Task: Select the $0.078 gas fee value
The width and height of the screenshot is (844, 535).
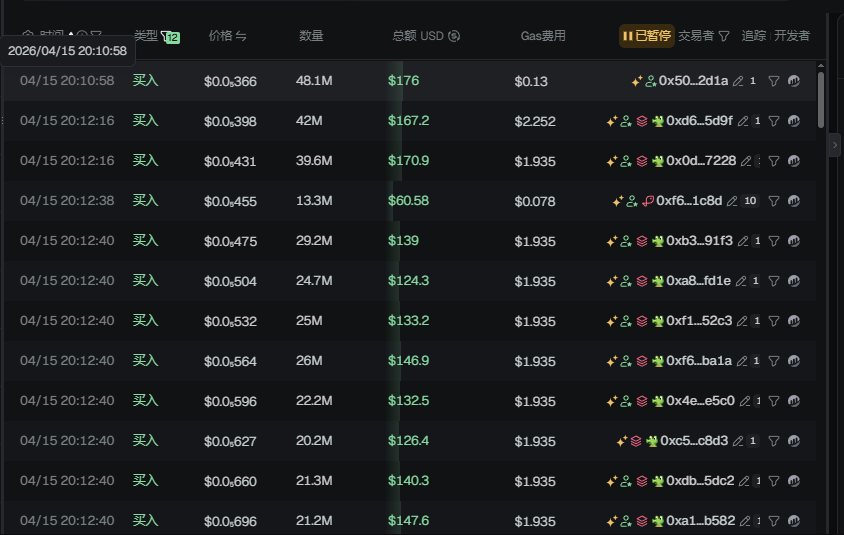Action: click(534, 201)
